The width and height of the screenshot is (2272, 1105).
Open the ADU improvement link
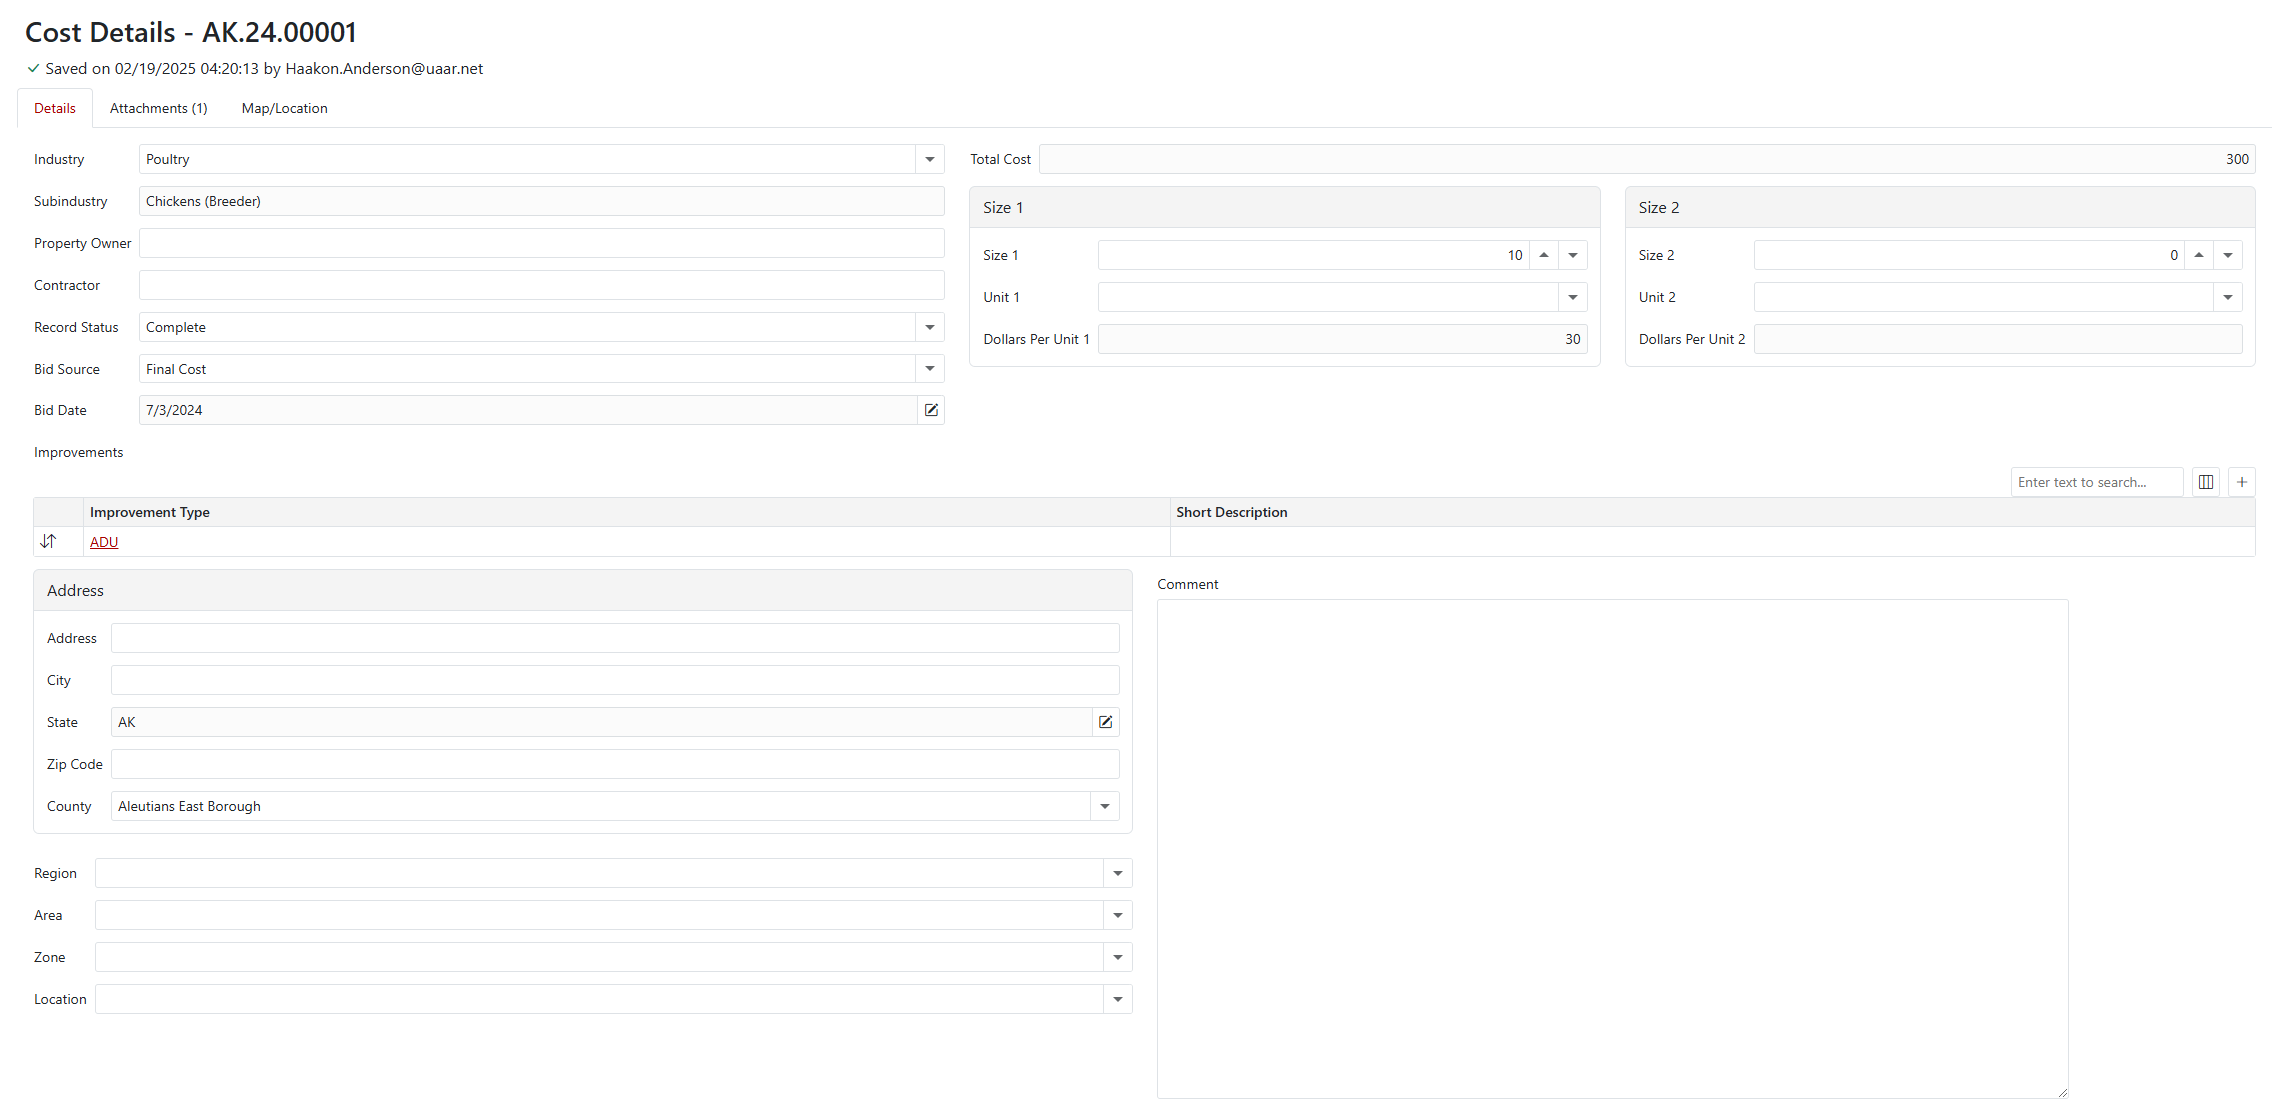click(104, 542)
